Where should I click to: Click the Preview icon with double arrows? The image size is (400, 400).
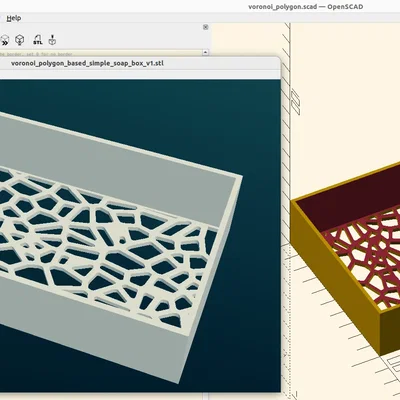pyautogui.click(x=4, y=41)
